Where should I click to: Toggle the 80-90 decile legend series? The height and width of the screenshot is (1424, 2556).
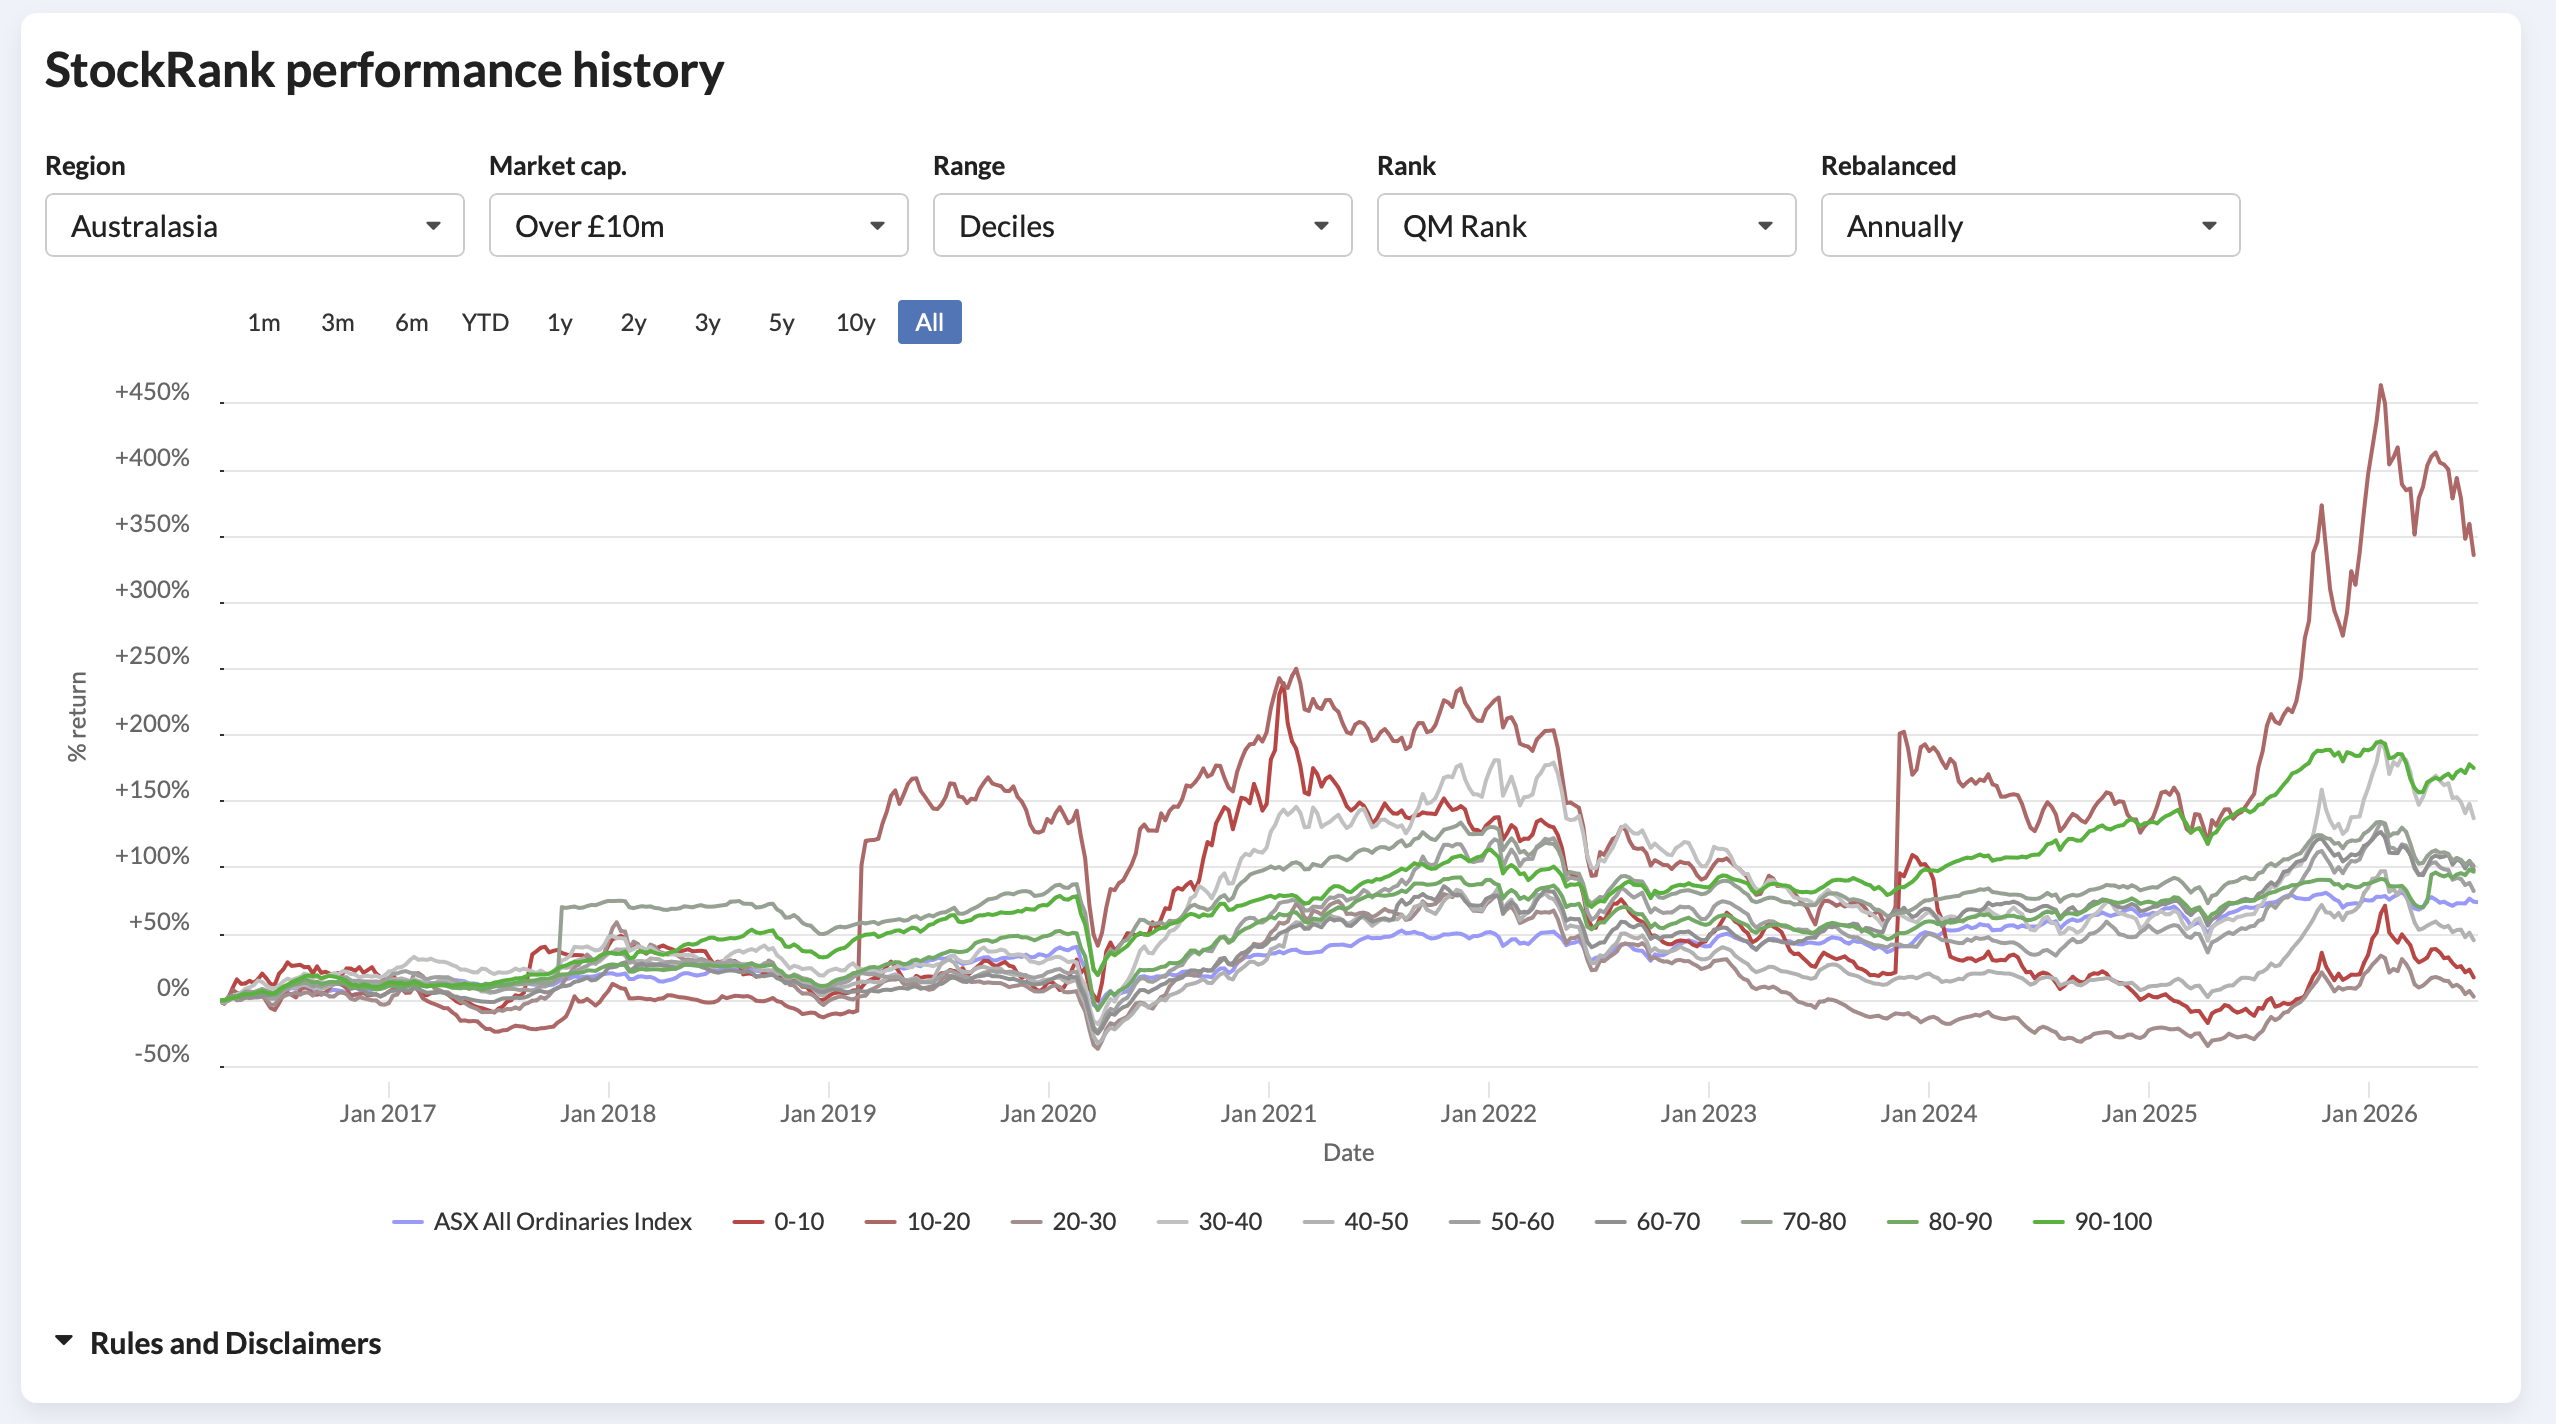[1939, 1221]
